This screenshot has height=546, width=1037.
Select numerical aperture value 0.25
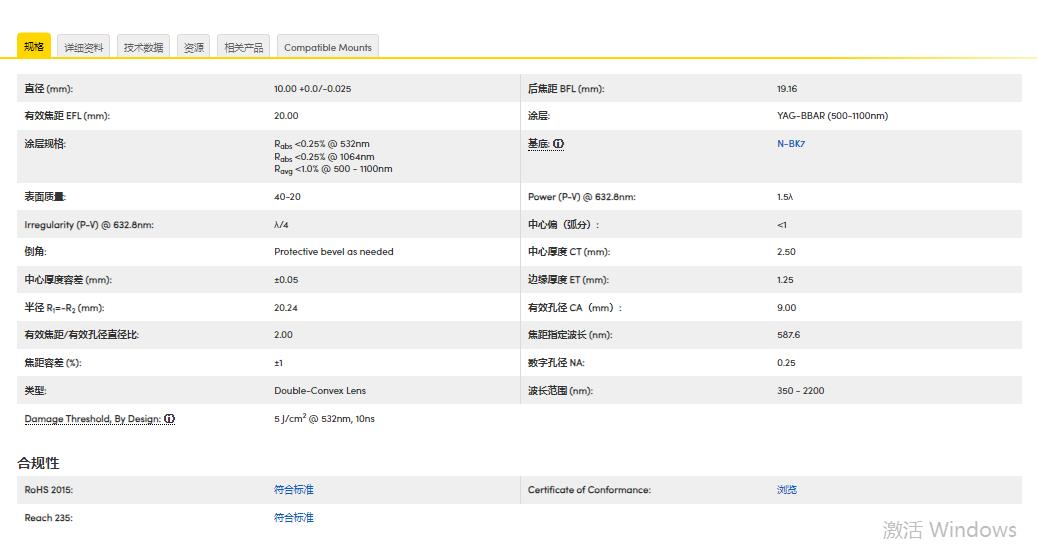pos(786,363)
